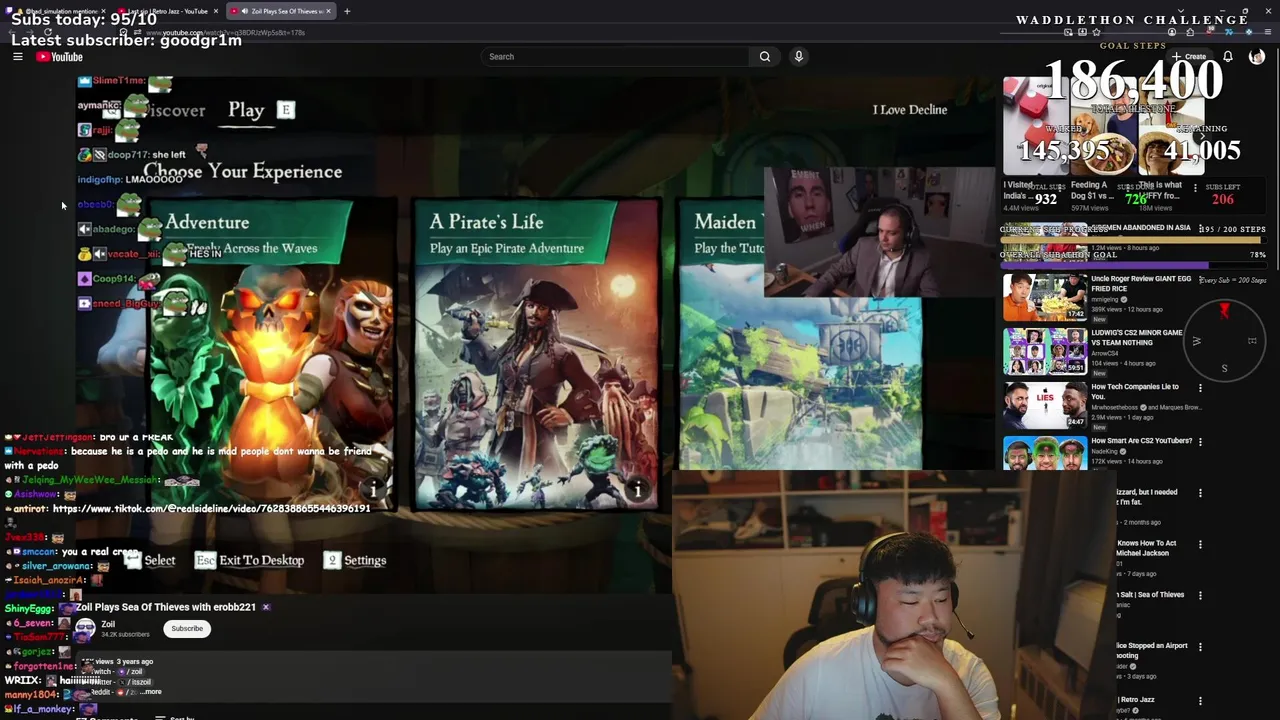Expand the video description with '...more'
This screenshot has width=1280, height=720.
coord(150,692)
